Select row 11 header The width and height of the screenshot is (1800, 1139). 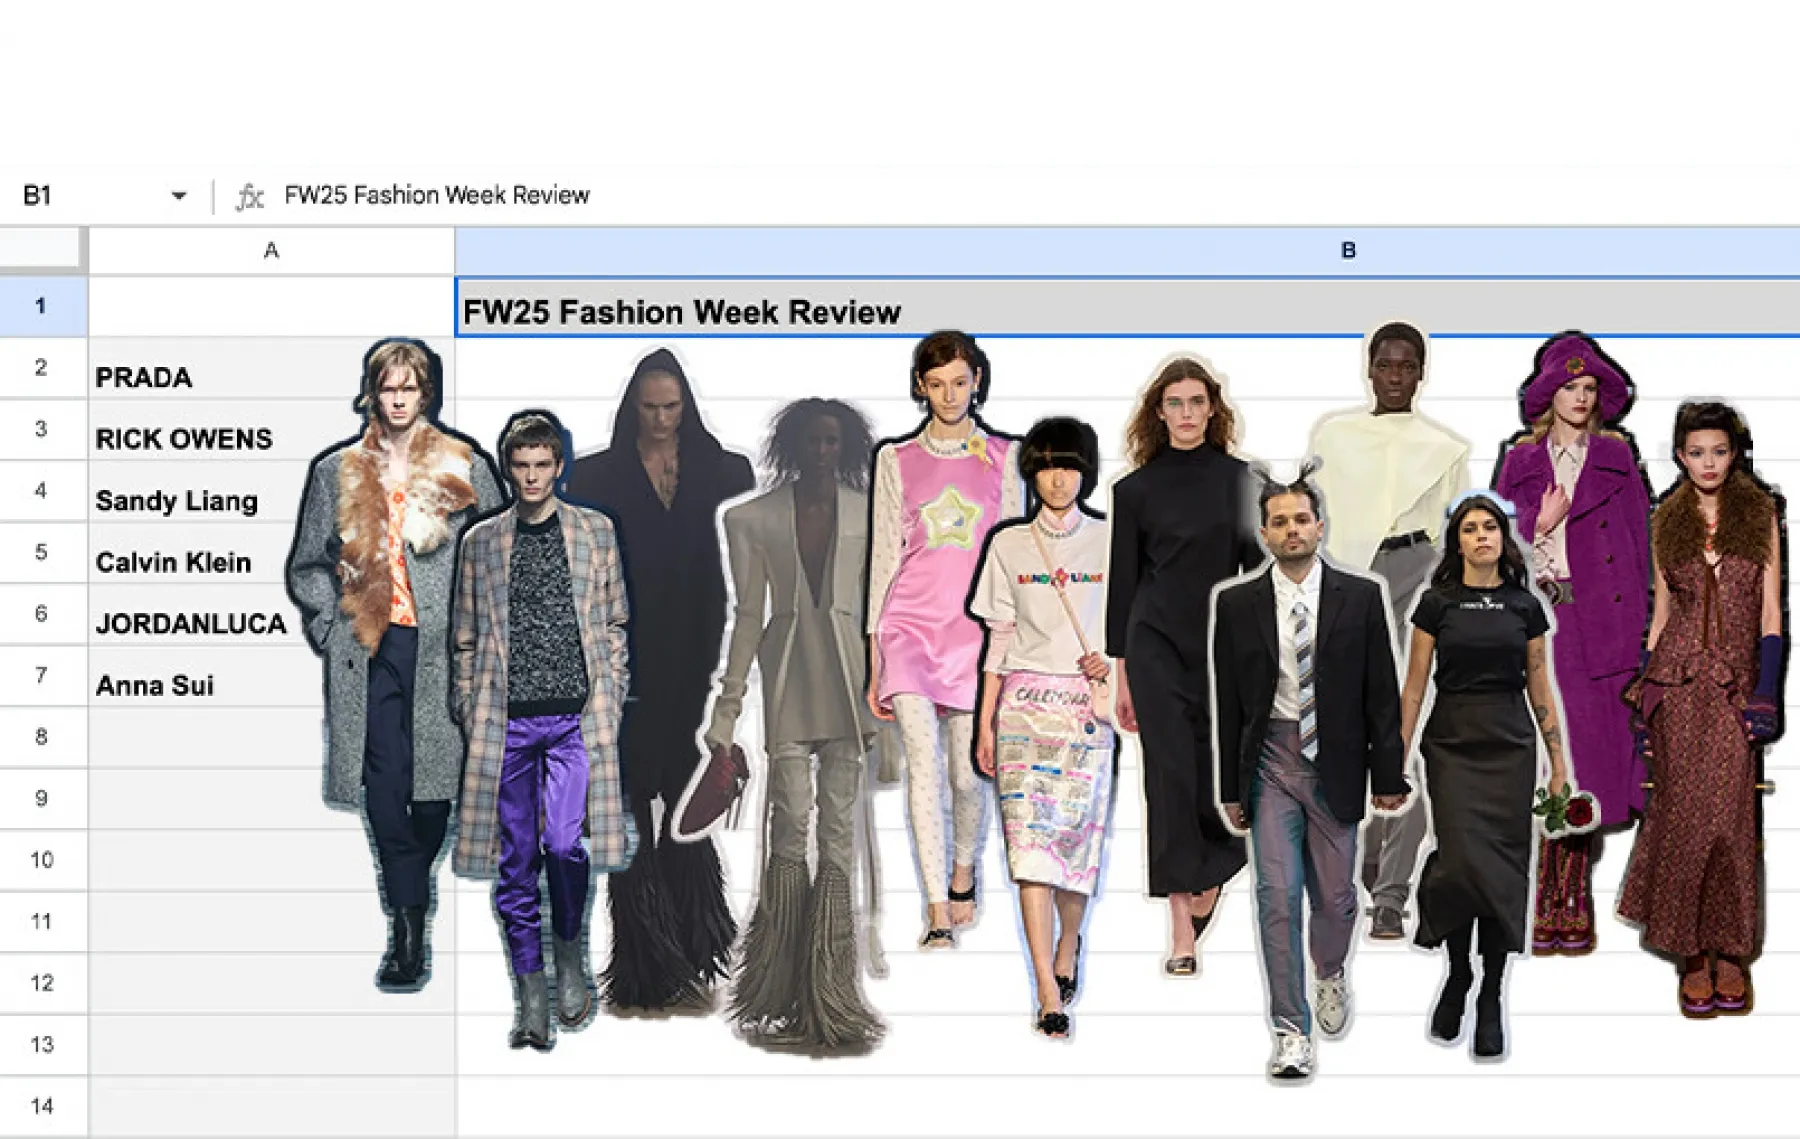click(43, 922)
